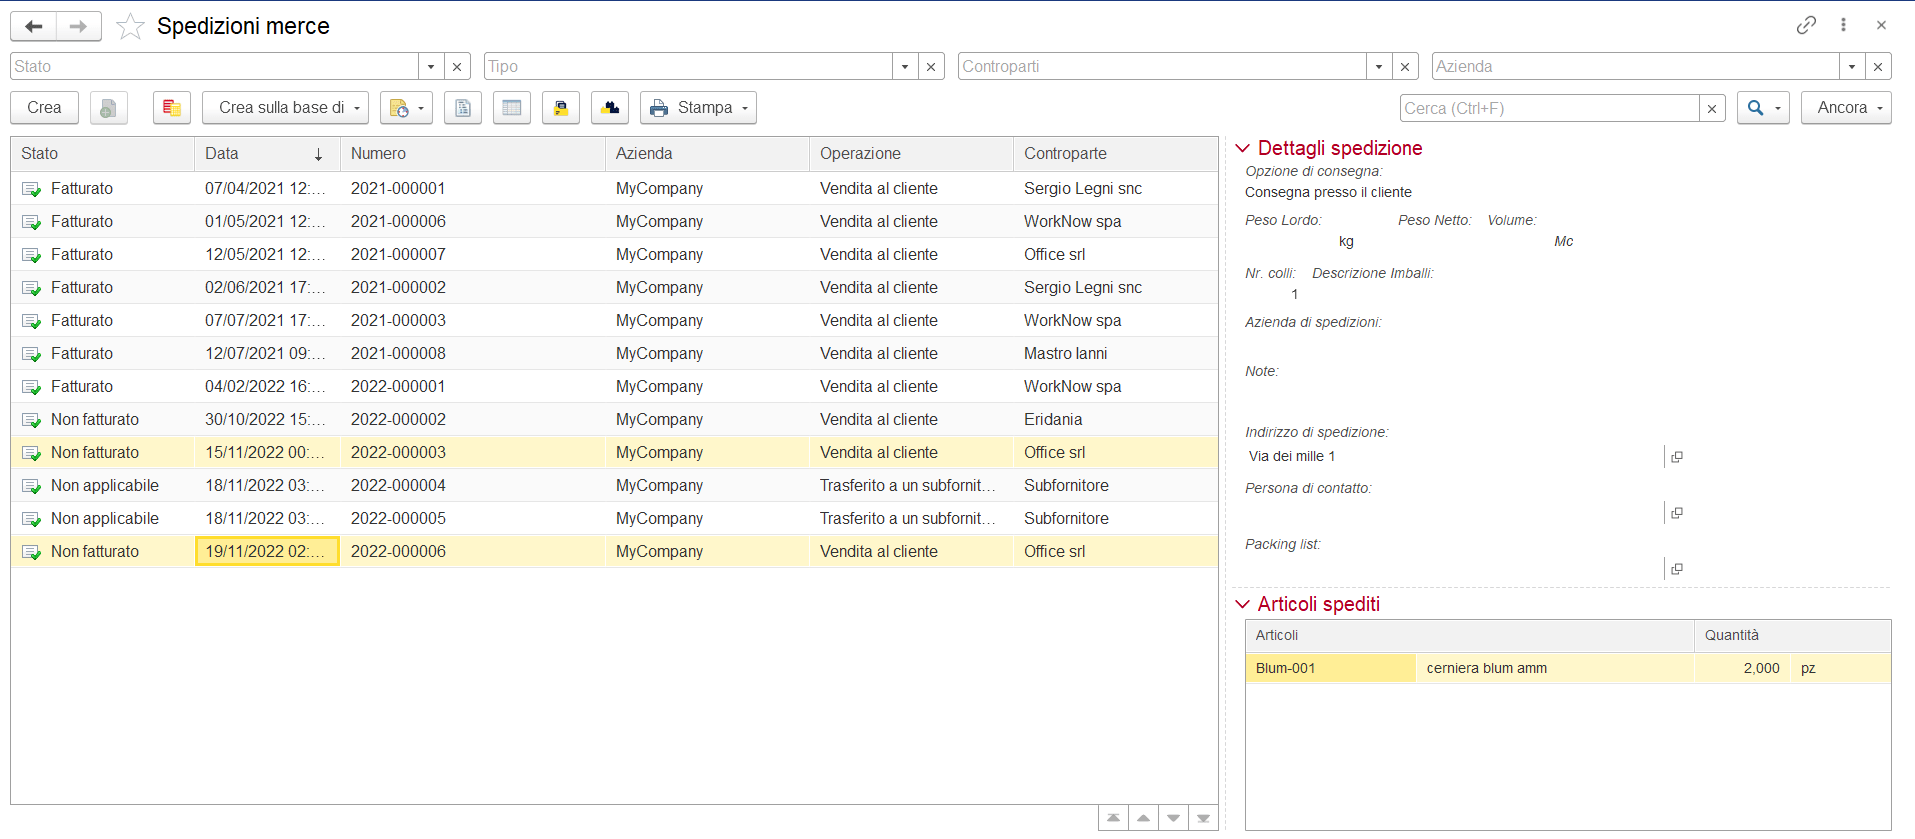1915x839 pixels.
Task: Open the Stampa print menu
Action: point(698,108)
